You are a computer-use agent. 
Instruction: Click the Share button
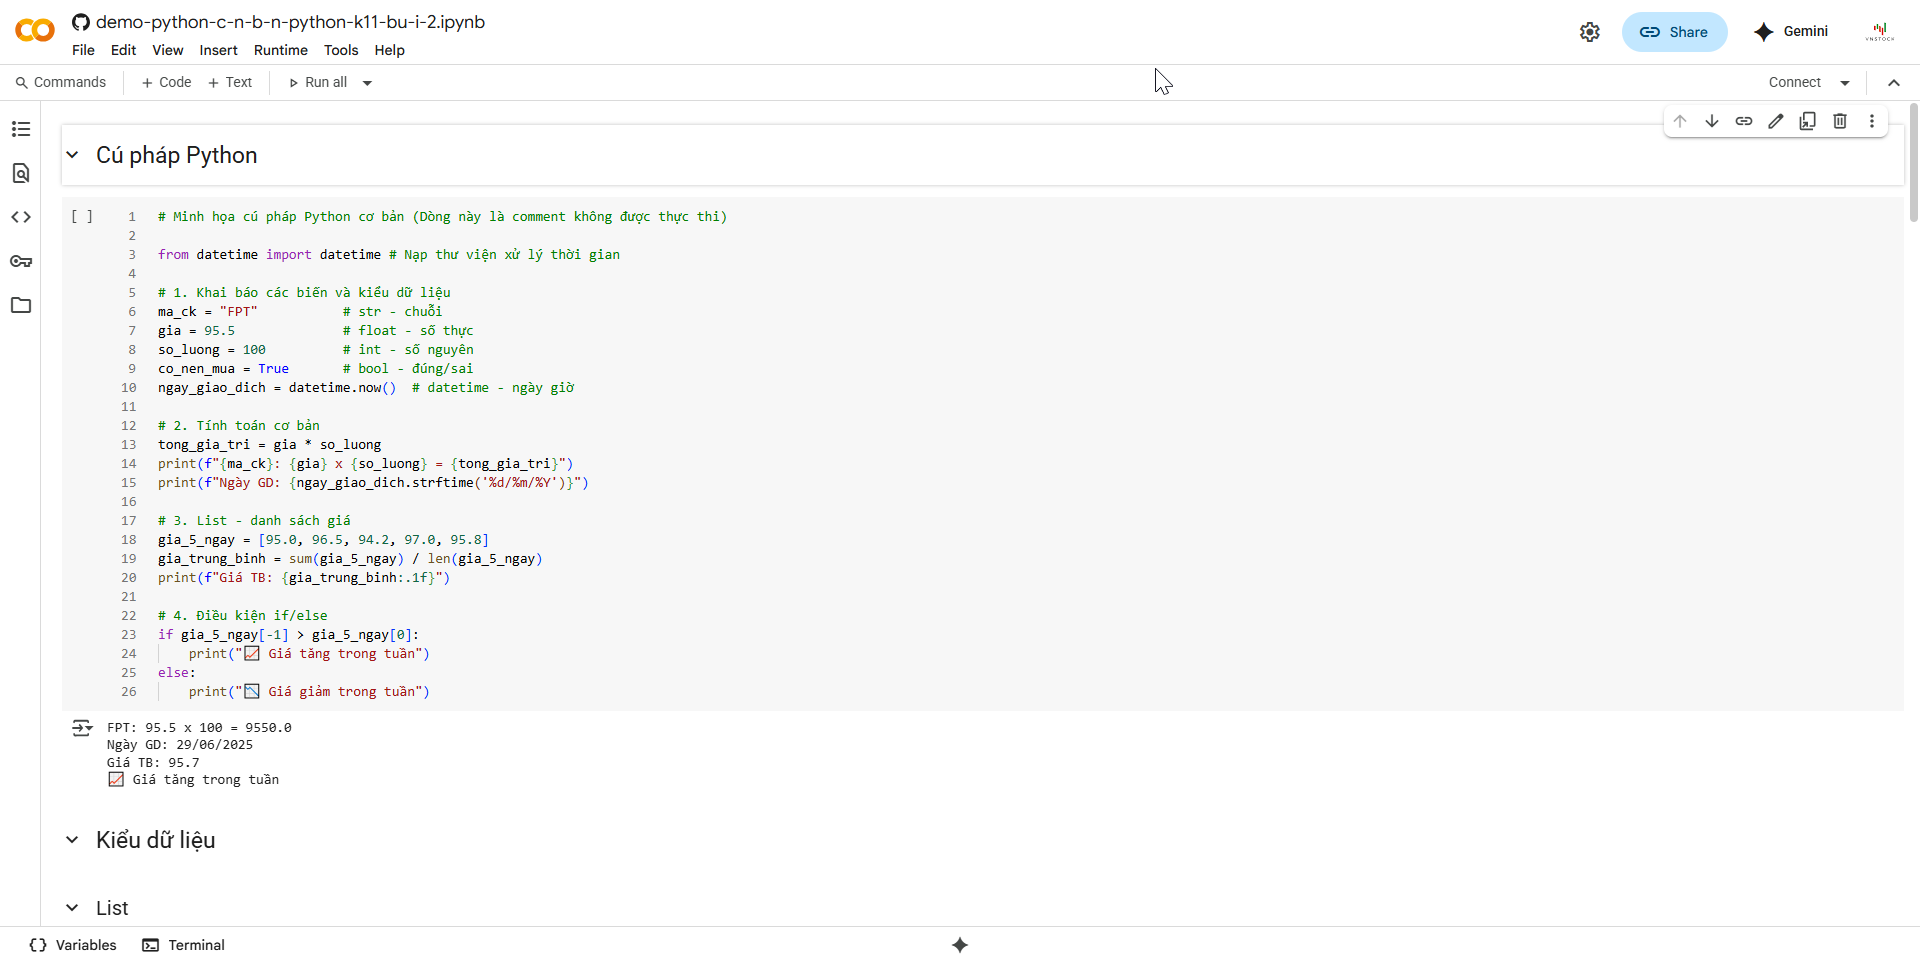click(1674, 32)
